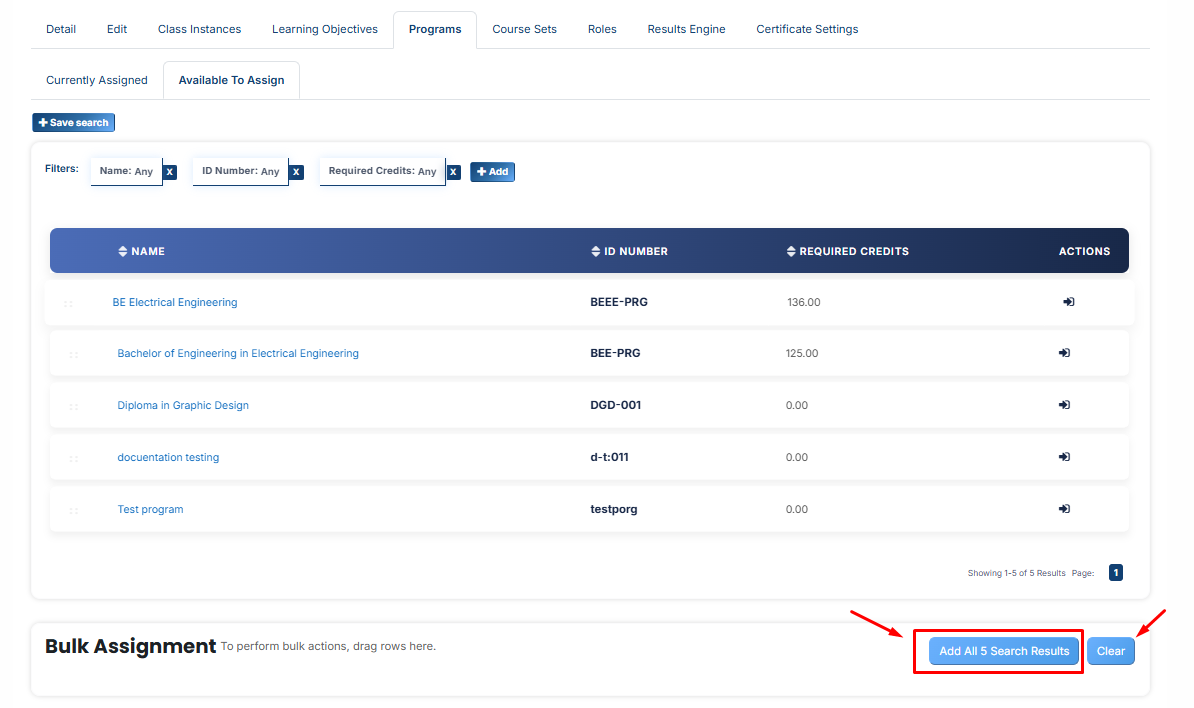Switch to the Roles tab
The height and width of the screenshot is (708, 1194).
[602, 29]
